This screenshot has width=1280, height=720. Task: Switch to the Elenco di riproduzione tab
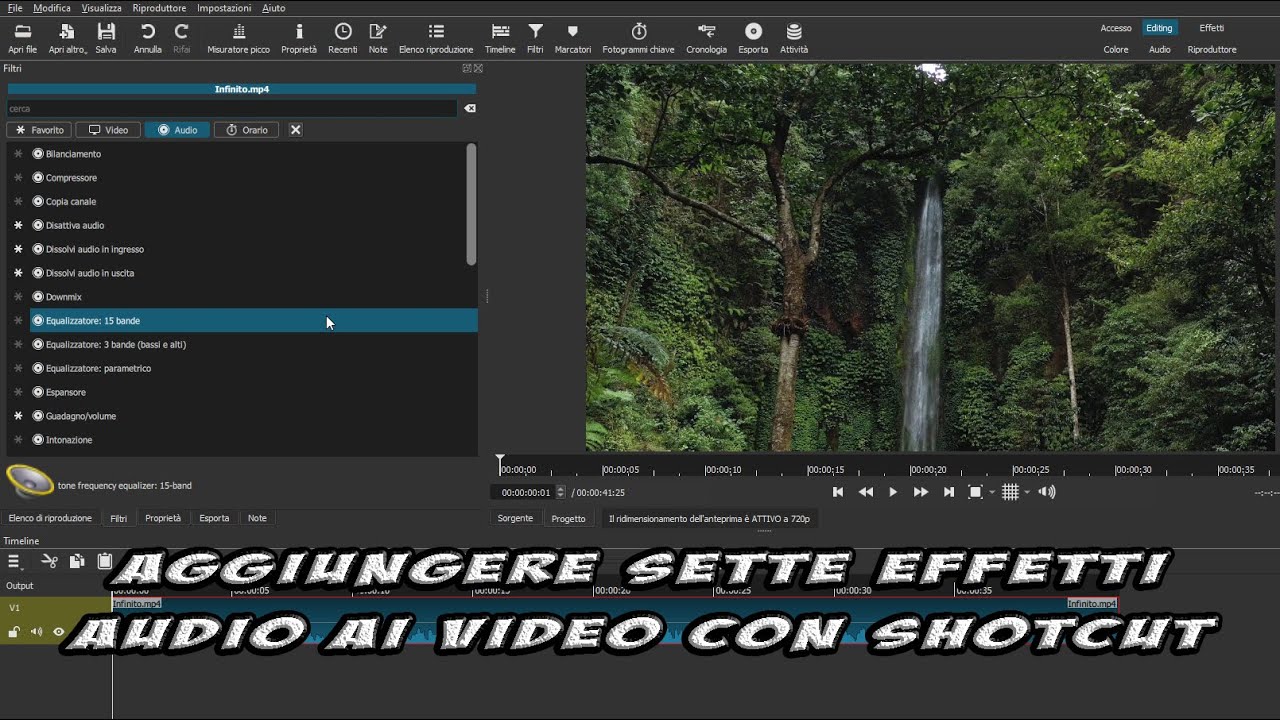tap(50, 518)
